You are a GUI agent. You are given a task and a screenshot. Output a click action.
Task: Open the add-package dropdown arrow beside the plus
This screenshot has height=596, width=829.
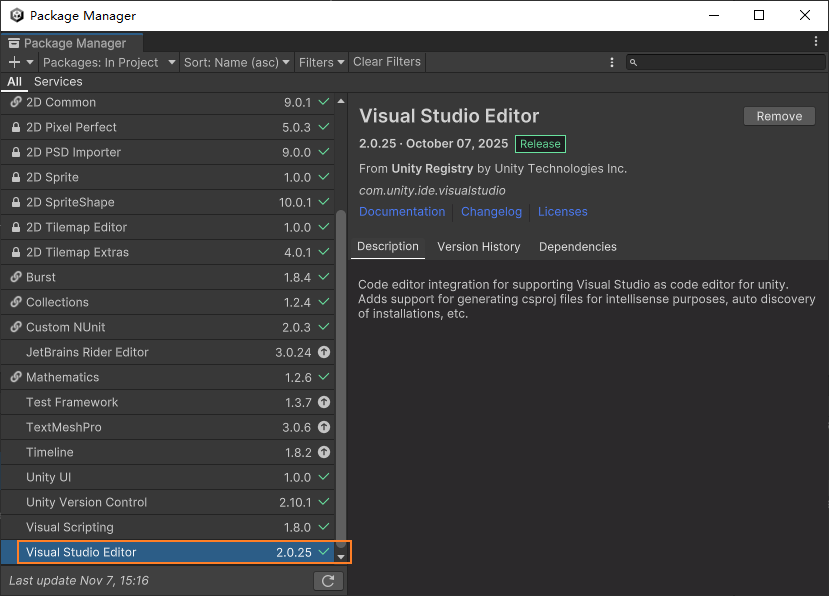click(30, 62)
